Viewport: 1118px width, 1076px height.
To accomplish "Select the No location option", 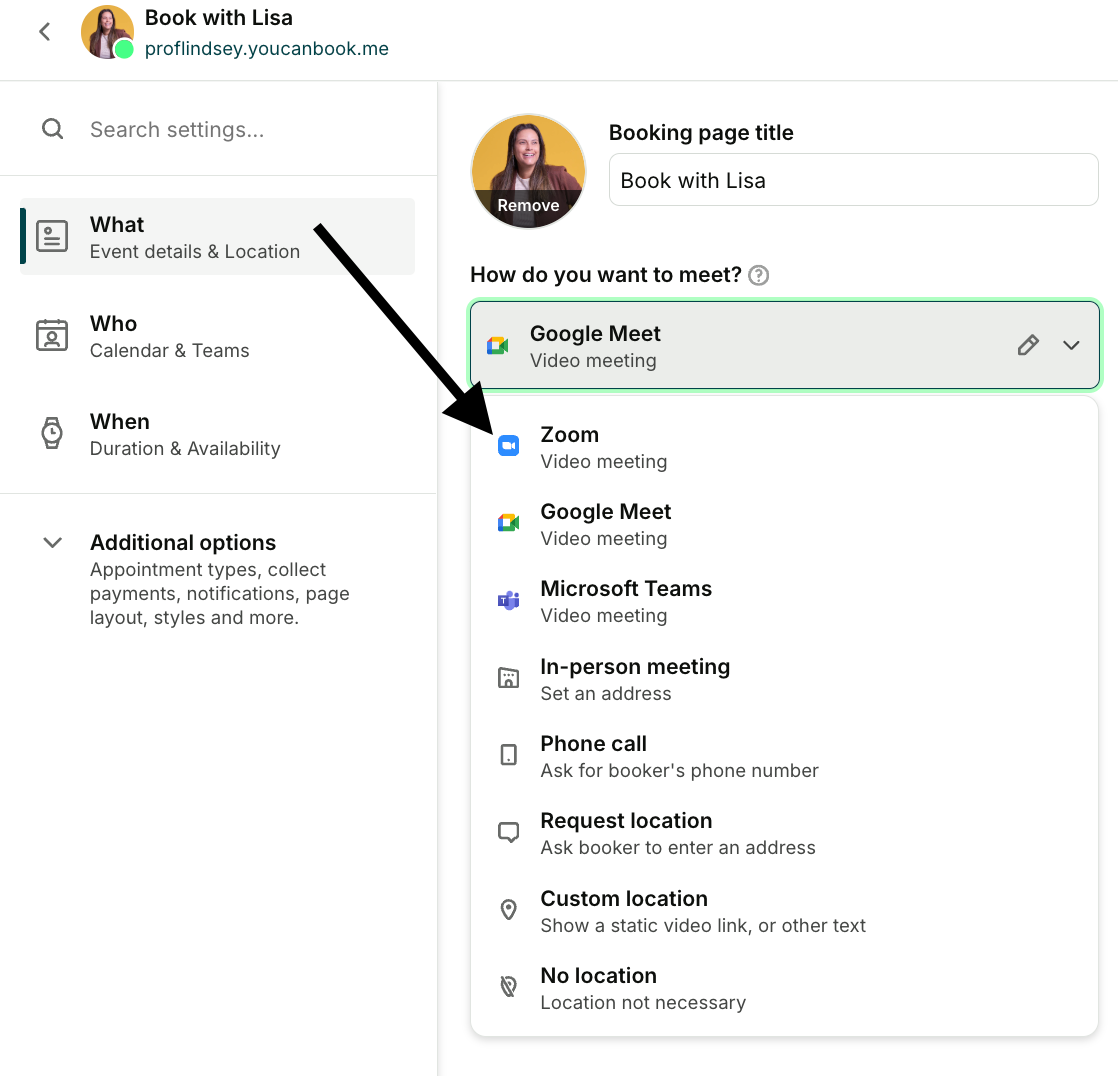I will point(784,988).
